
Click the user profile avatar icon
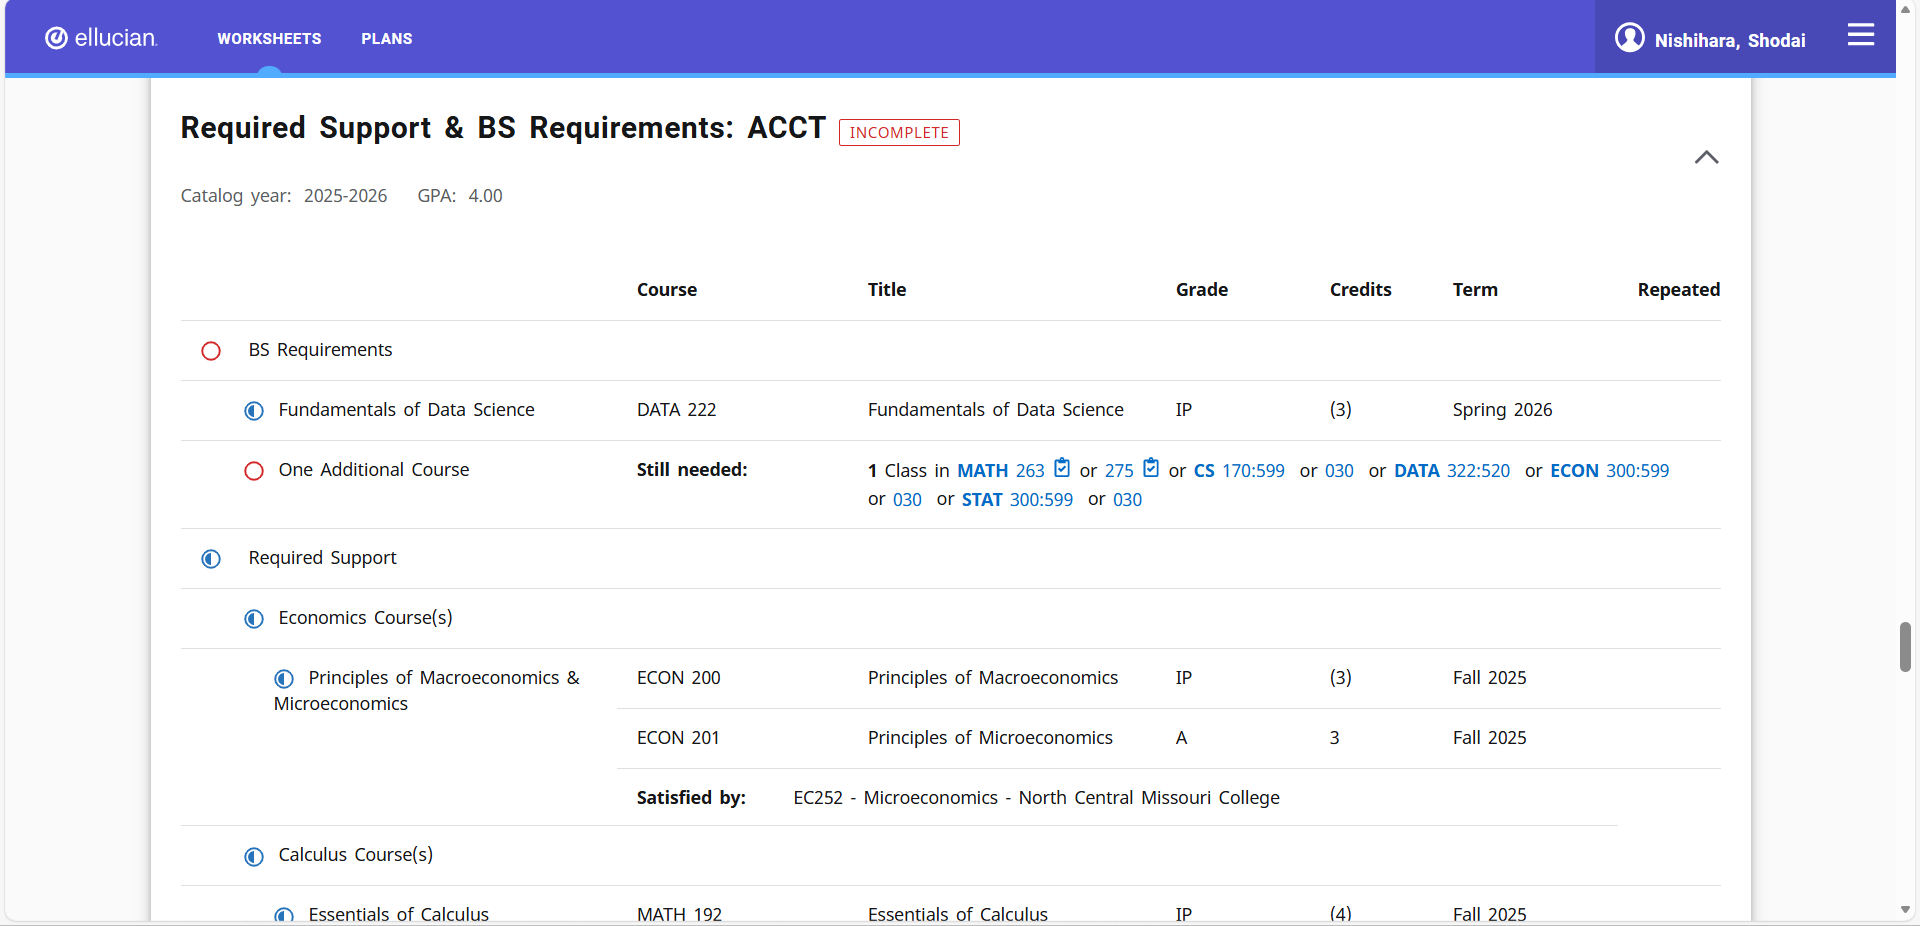[1629, 38]
